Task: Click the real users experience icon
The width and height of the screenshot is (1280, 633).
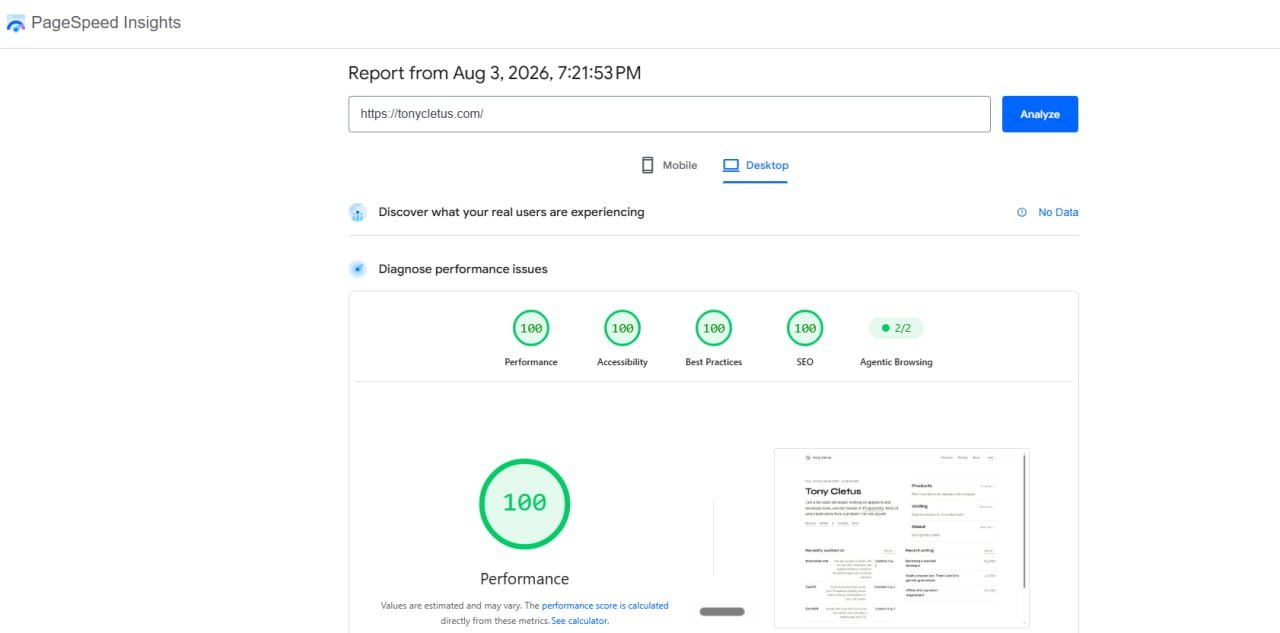Action: [357, 212]
